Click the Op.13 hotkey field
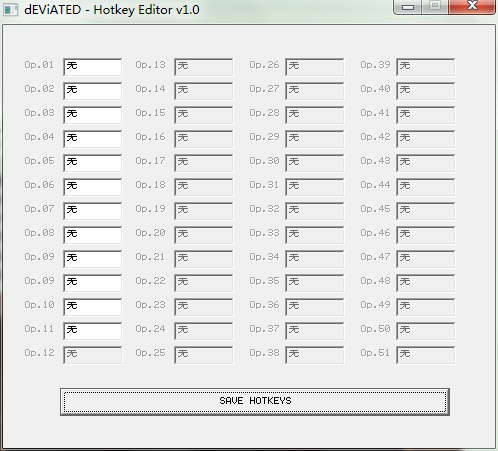The width and height of the screenshot is (498, 451). click(x=204, y=67)
